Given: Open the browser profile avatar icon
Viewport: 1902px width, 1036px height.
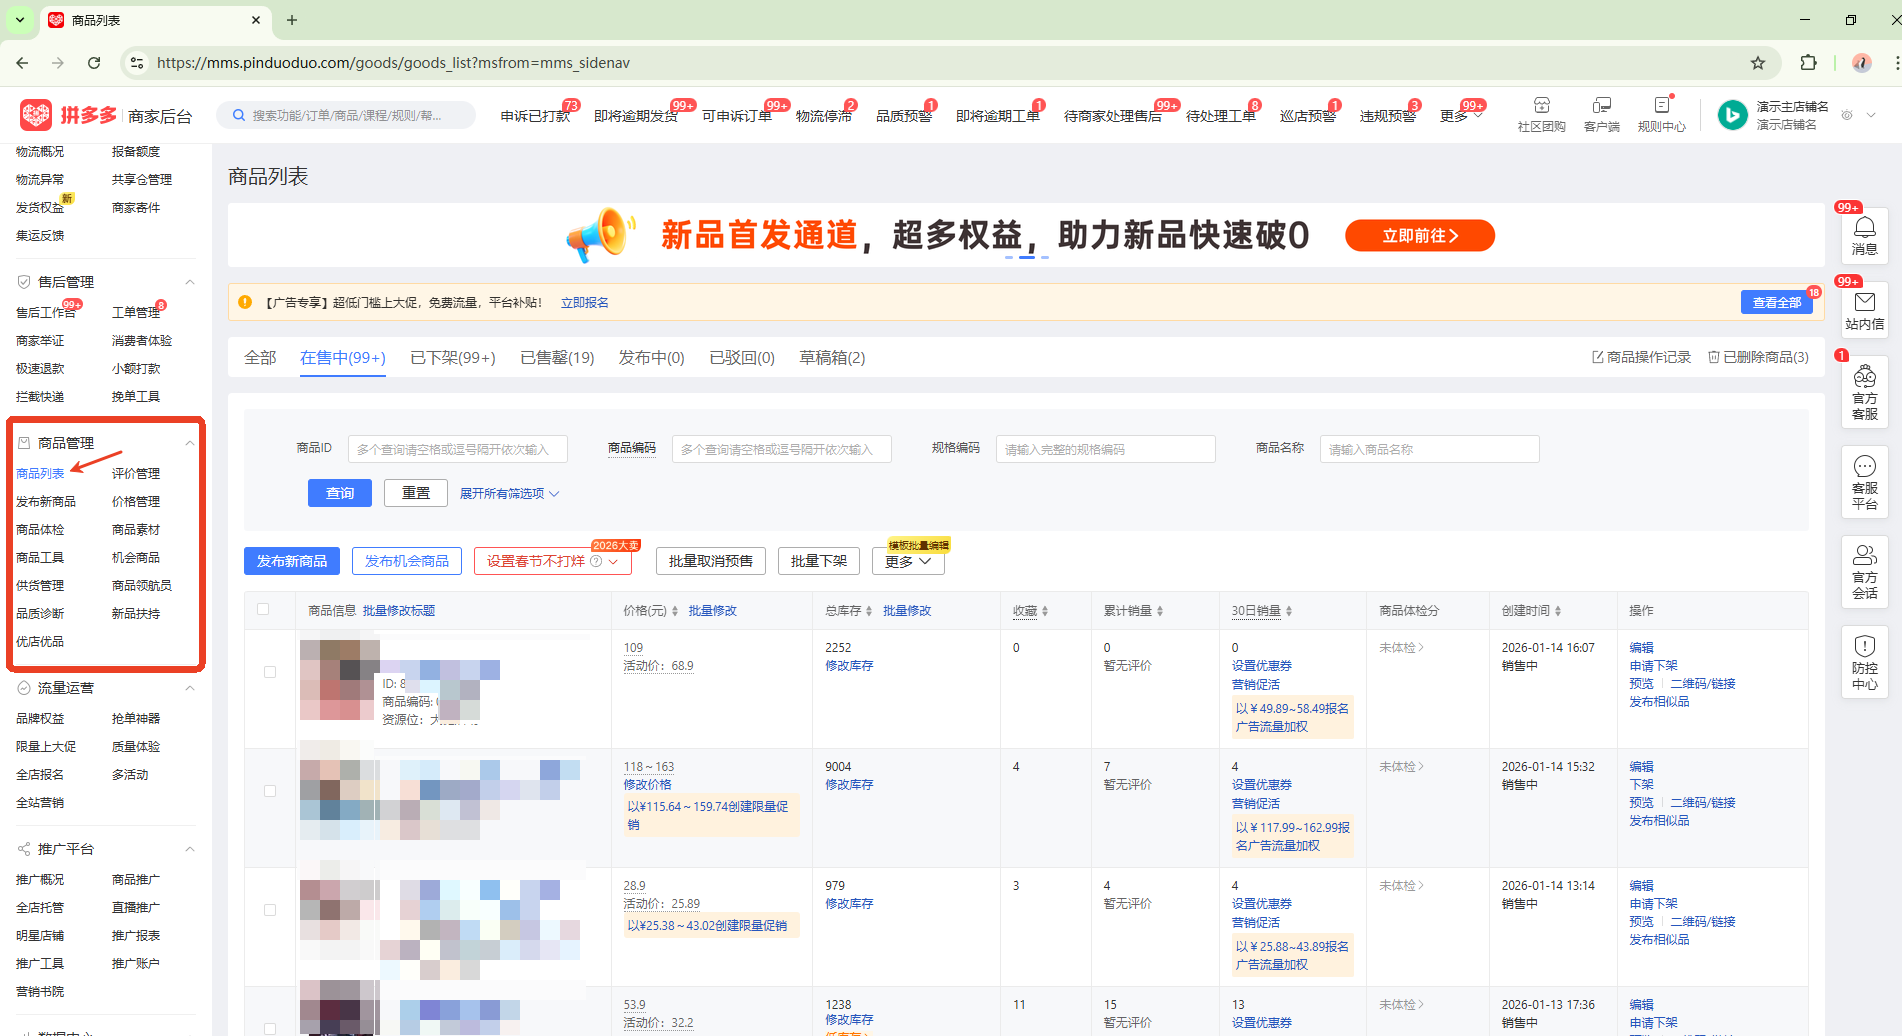Looking at the screenshot, I should click(1861, 63).
